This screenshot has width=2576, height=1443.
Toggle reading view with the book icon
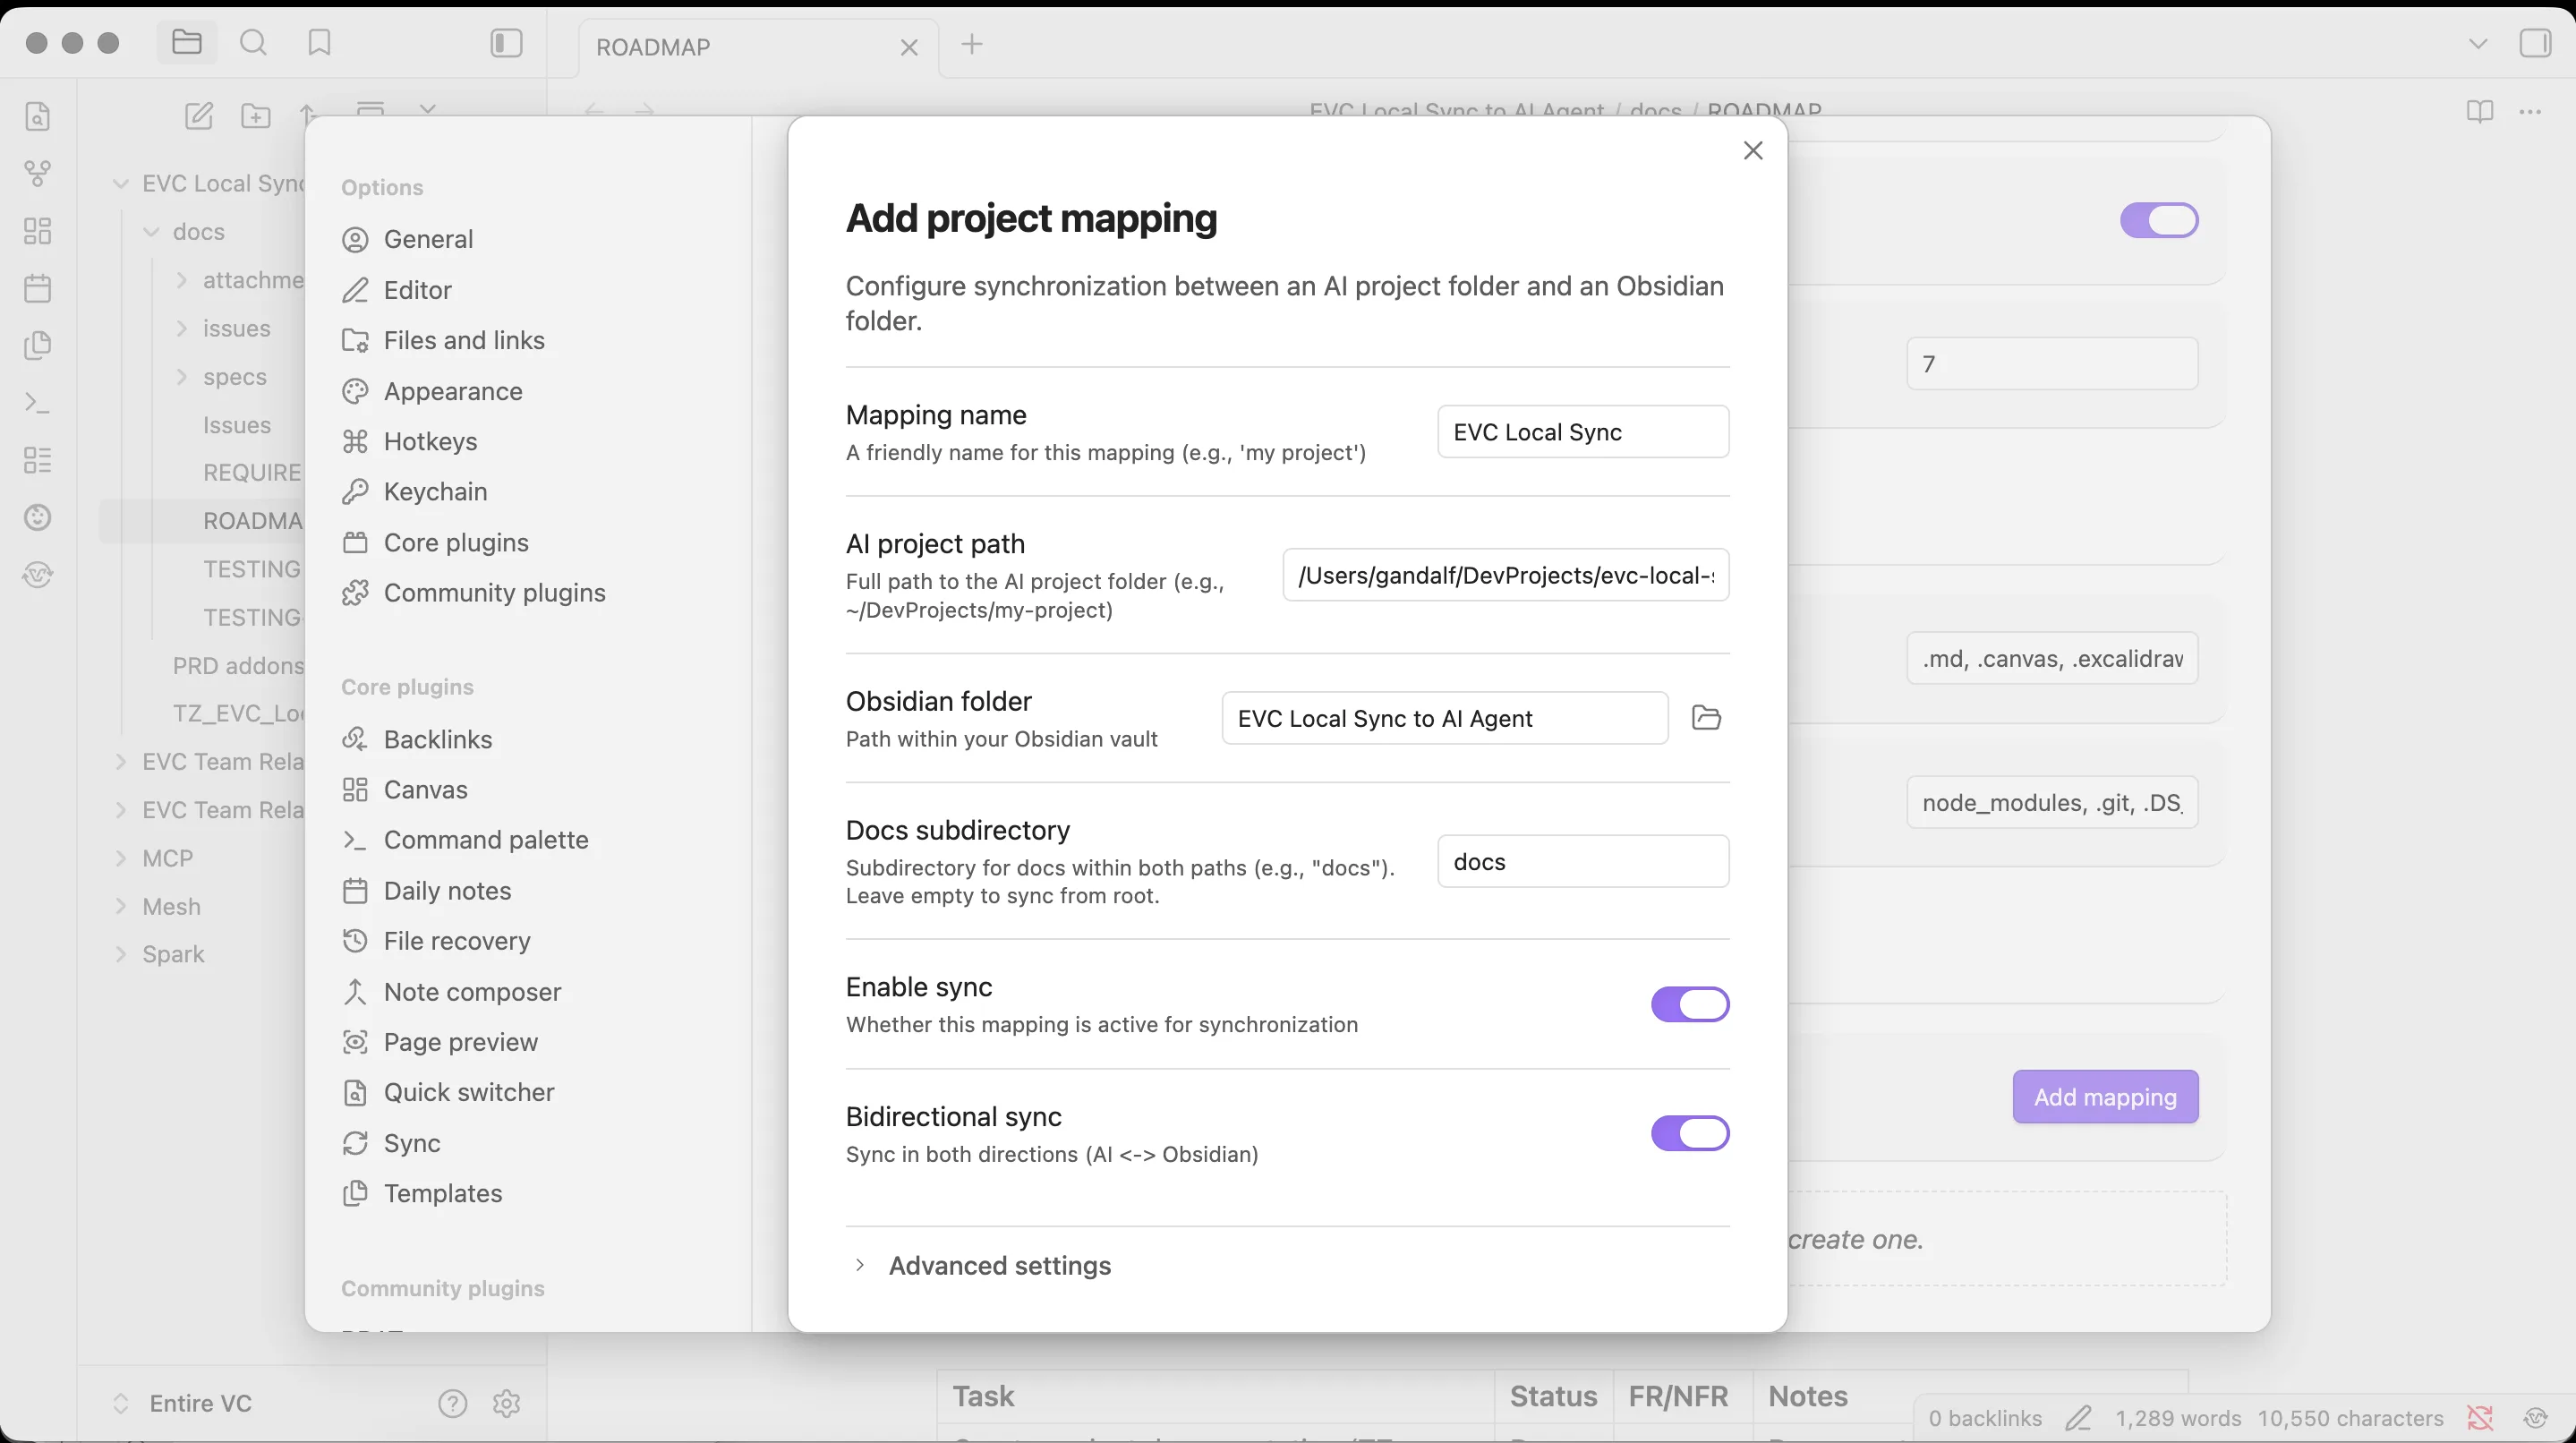pos(2480,112)
